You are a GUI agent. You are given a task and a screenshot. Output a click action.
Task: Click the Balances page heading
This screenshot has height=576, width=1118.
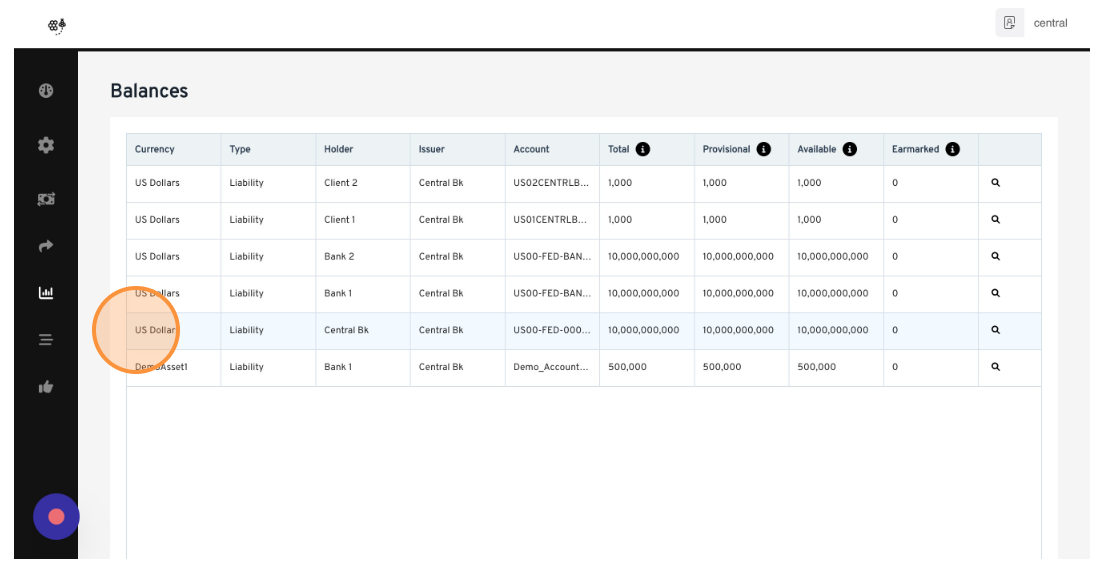(149, 91)
